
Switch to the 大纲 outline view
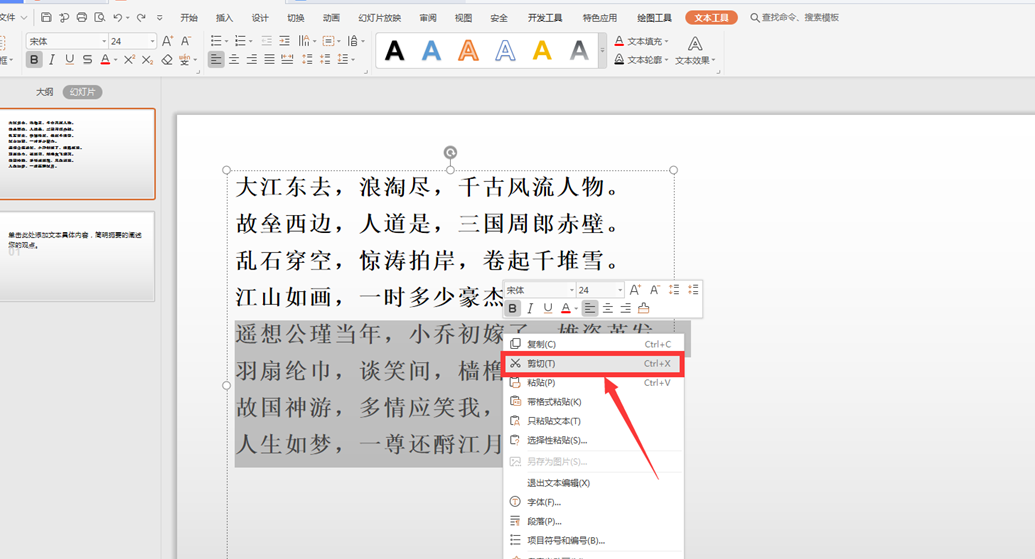click(x=44, y=92)
